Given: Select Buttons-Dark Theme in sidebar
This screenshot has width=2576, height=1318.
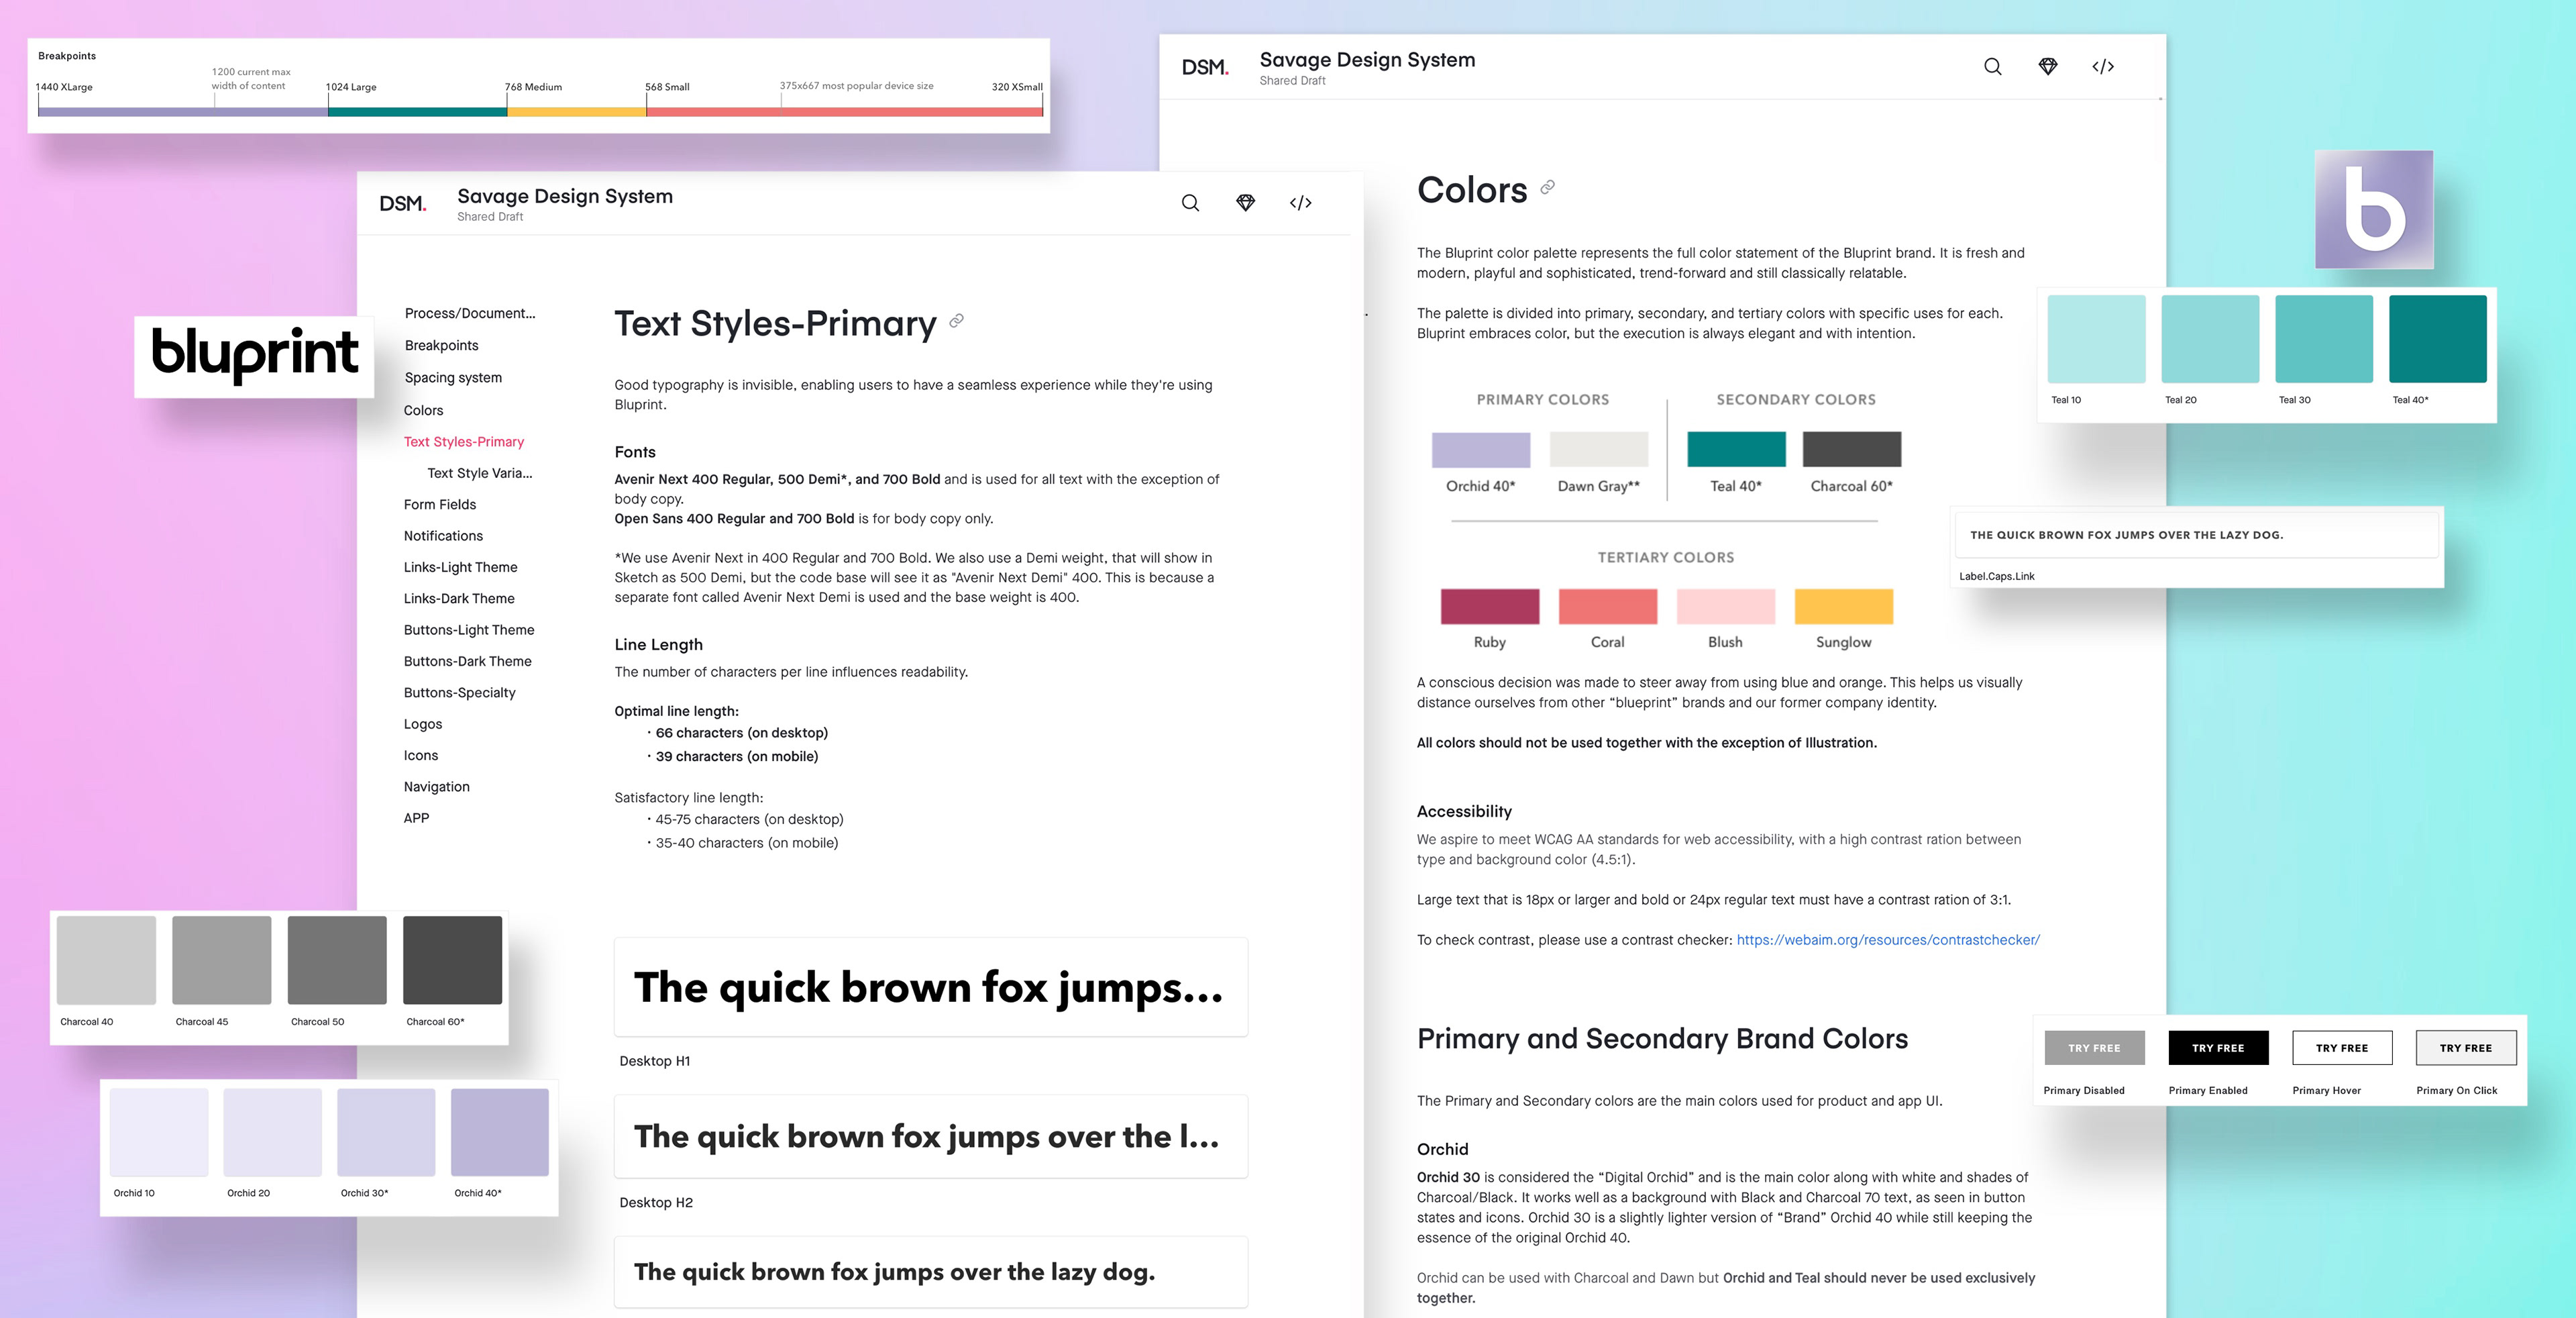Looking at the screenshot, I should pyautogui.click(x=467, y=661).
